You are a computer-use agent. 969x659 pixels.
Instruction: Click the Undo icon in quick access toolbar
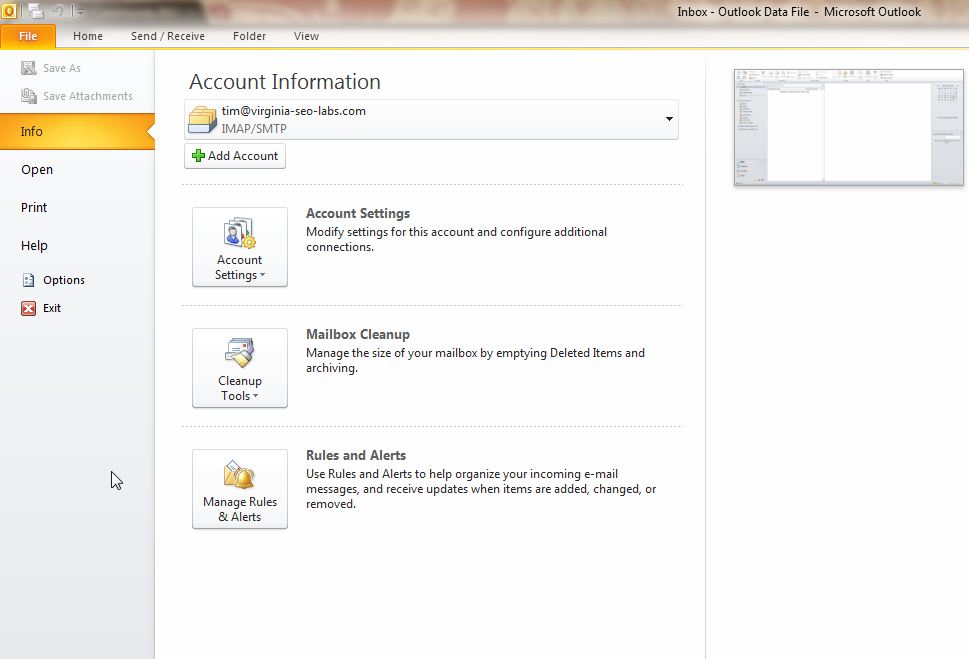[60, 12]
